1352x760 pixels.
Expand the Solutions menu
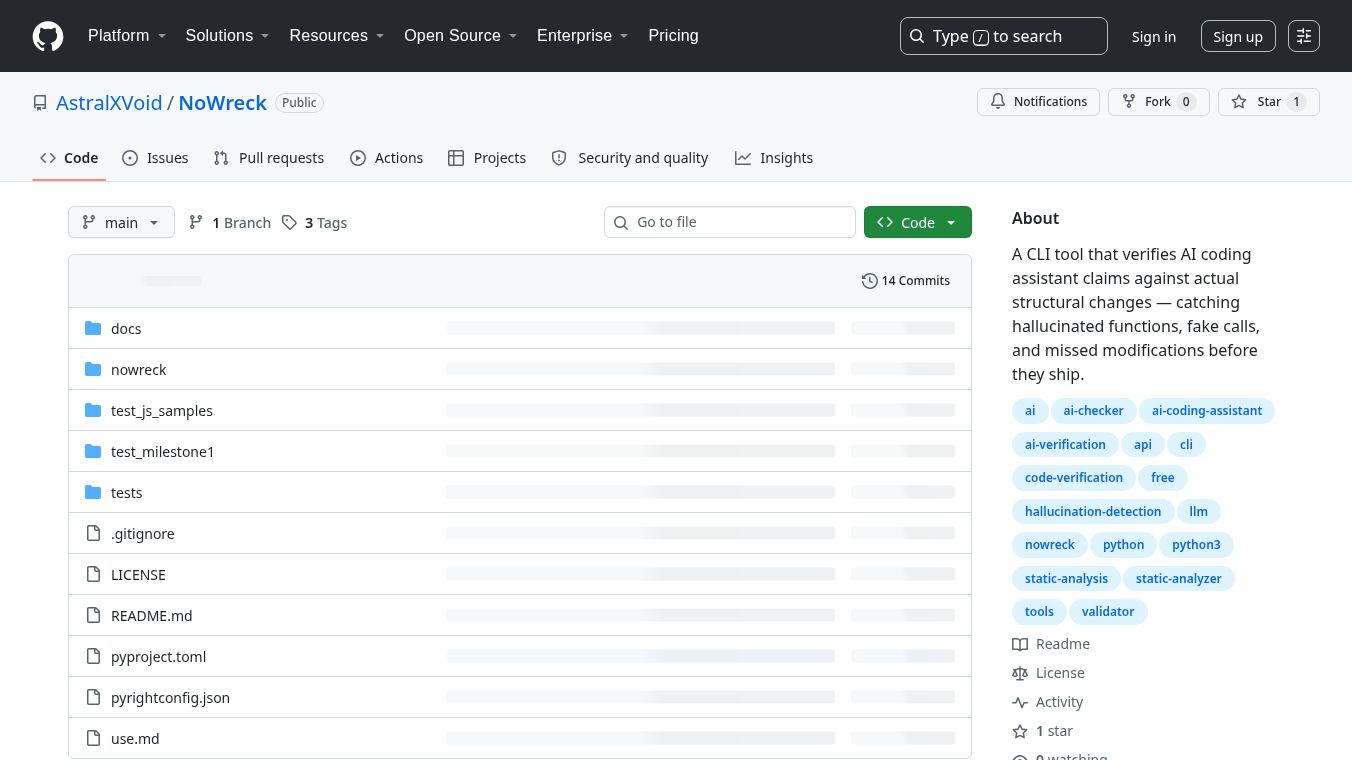point(228,36)
